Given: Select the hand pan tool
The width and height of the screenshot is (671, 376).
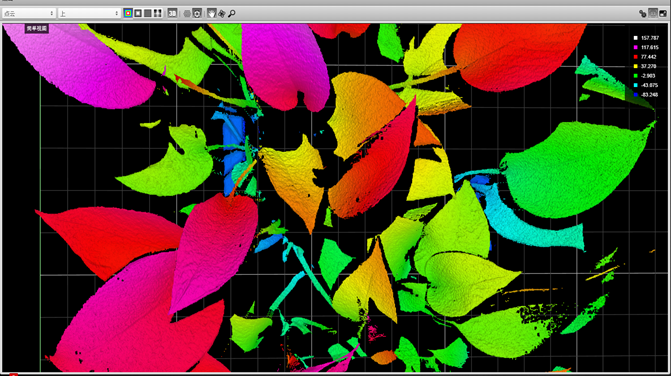Looking at the screenshot, I should pyautogui.click(x=211, y=13).
